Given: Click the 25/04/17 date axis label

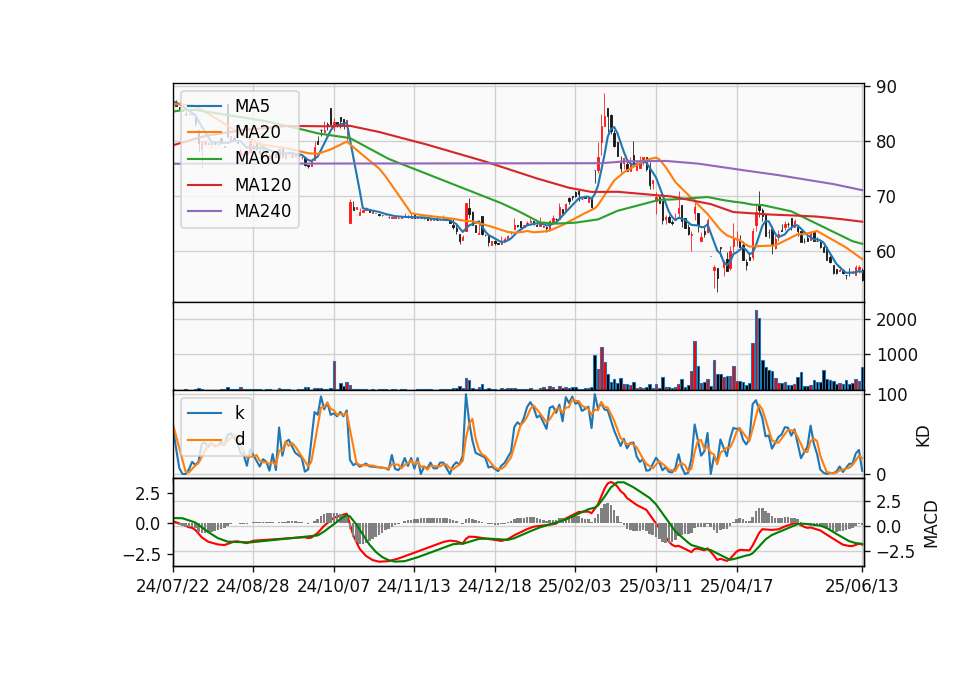Looking at the screenshot, I should [737, 586].
